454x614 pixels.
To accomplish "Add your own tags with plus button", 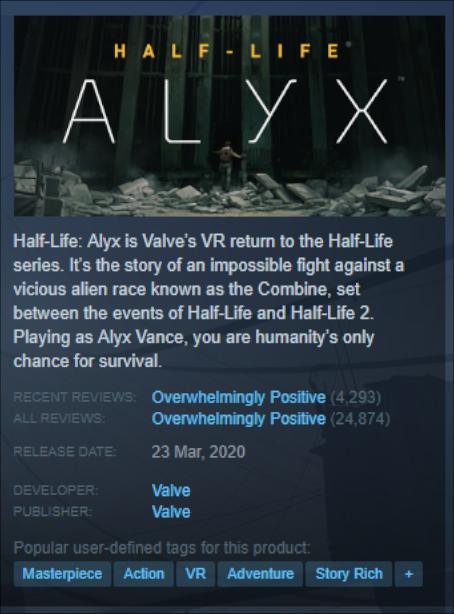I will coord(409,574).
